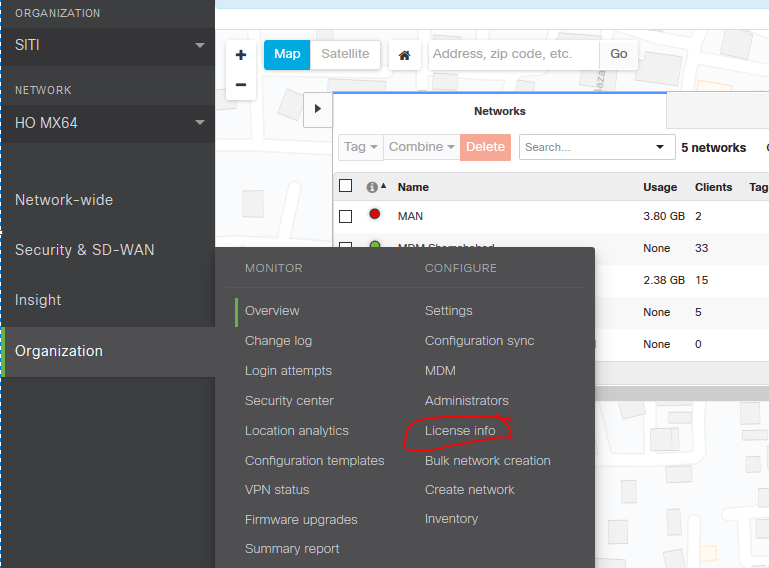This screenshot has height=568, width=769.
Task: Tick the select-all checkbox in table header
Action: 346,186
